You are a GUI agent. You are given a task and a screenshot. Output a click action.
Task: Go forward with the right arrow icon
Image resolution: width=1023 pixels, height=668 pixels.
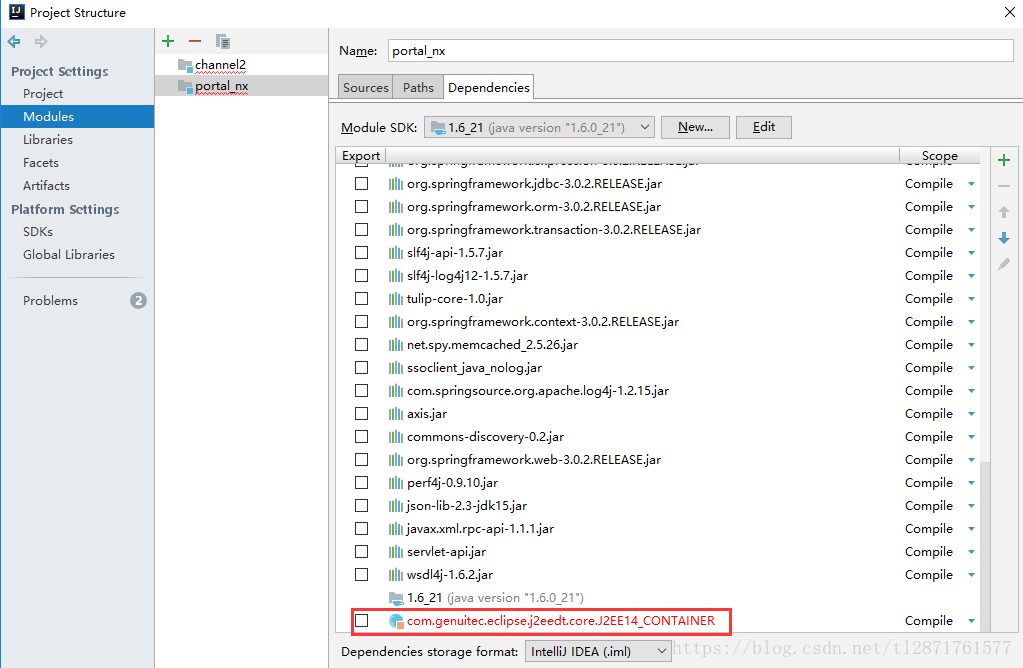41,42
